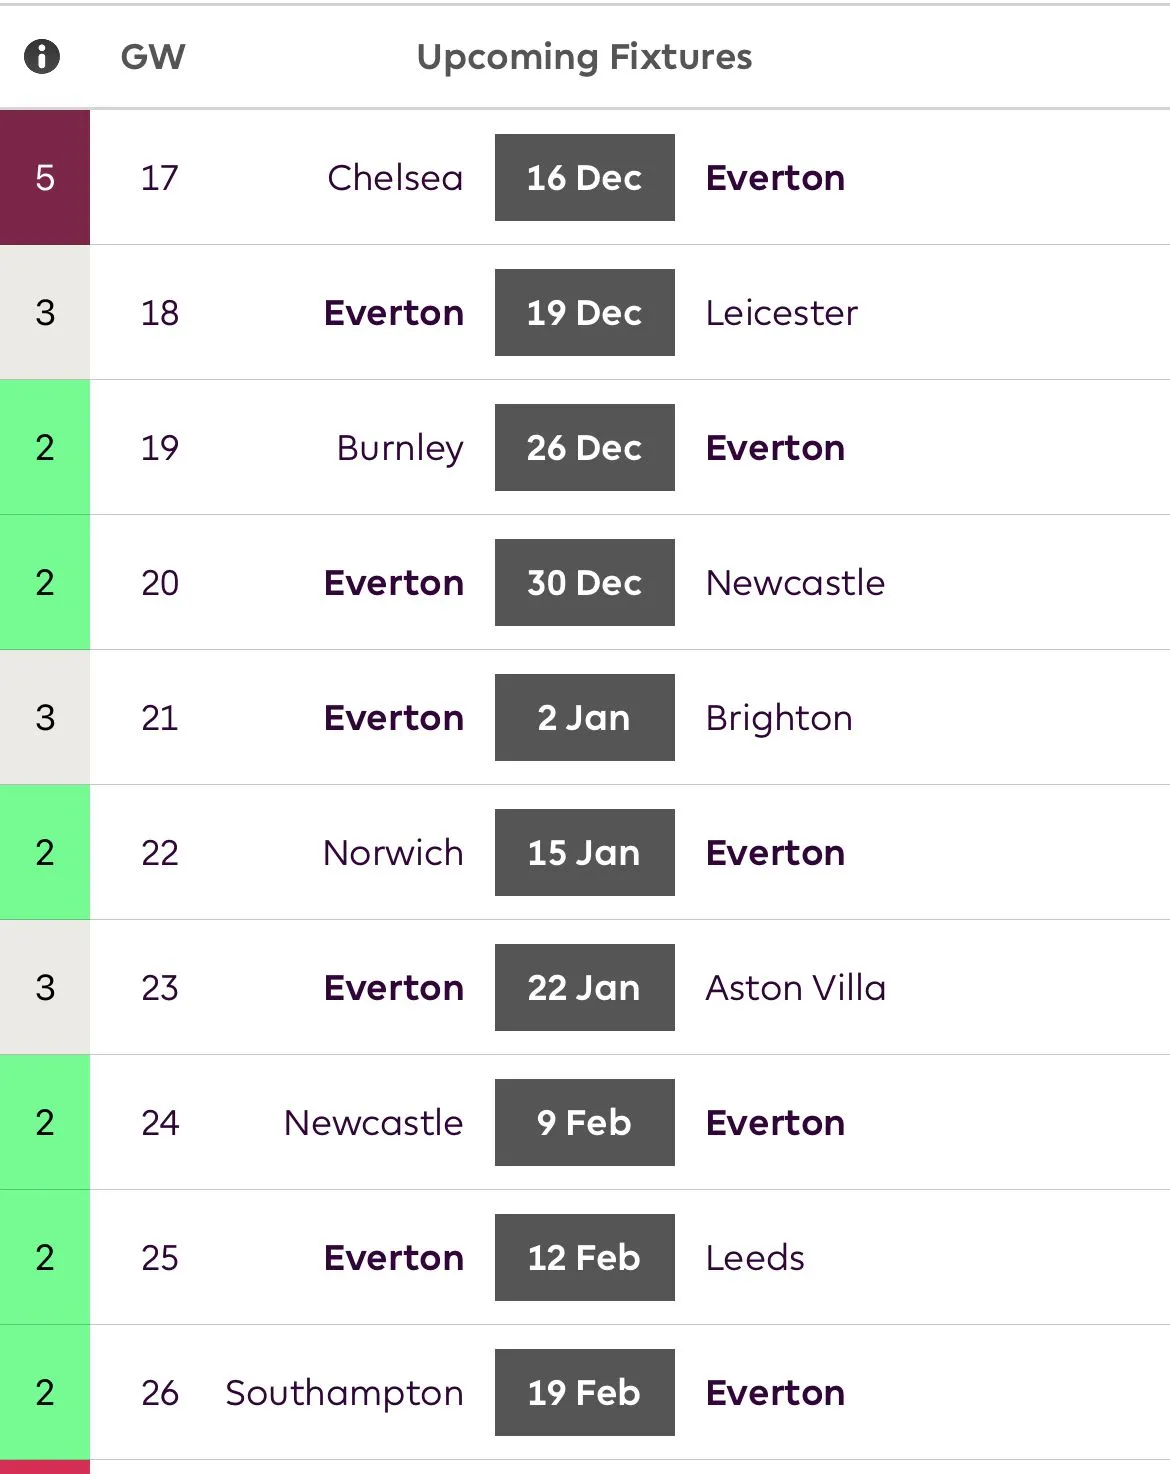Click the info icon in header

click(42, 56)
